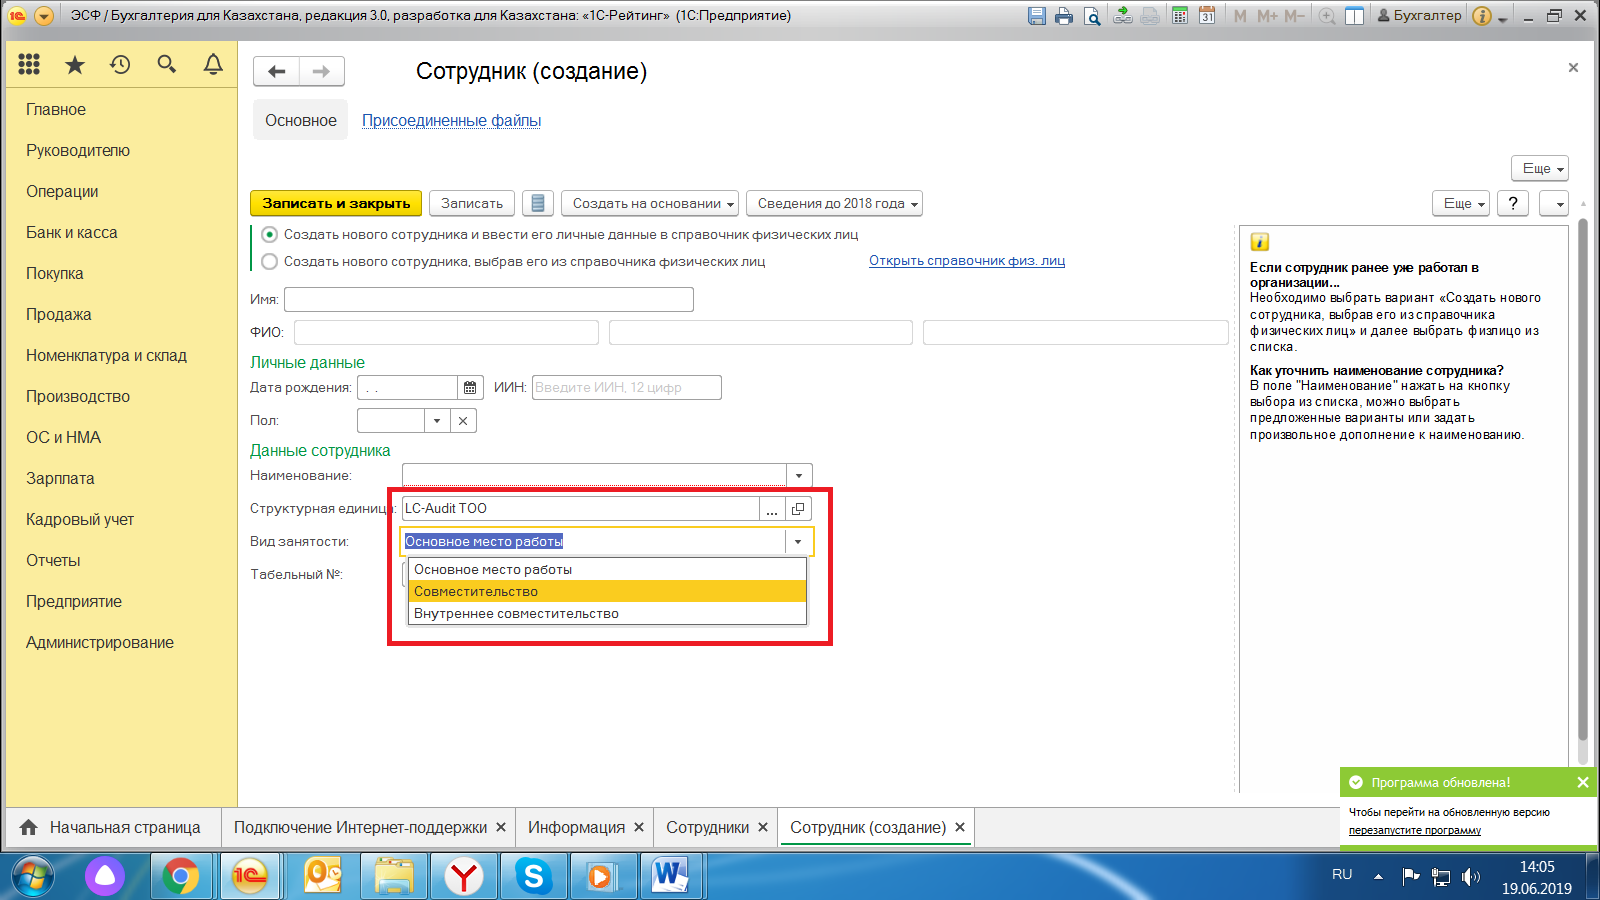Open the 1C main menu orange dropdown icon
Image resolution: width=1600 pixels, height=900 pixels.
(x=43, y=16)
